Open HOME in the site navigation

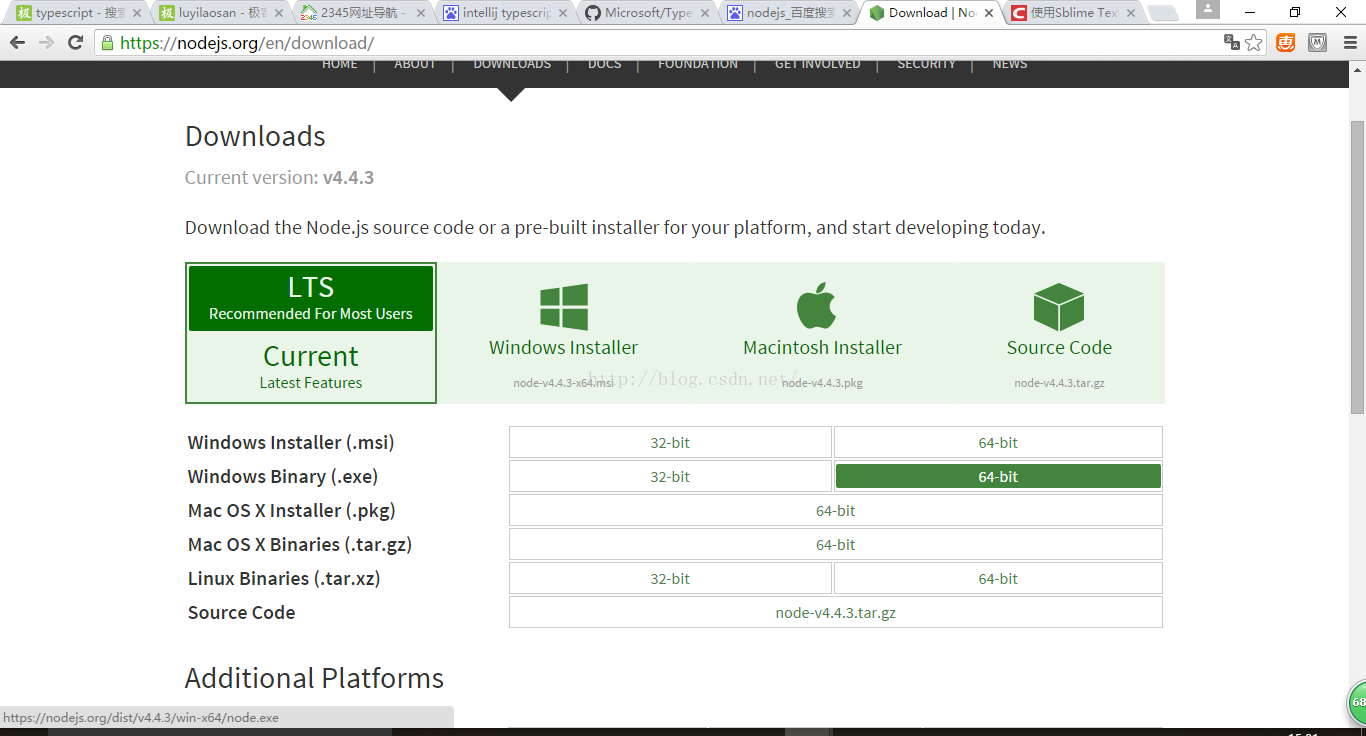[x=339, y=64]
